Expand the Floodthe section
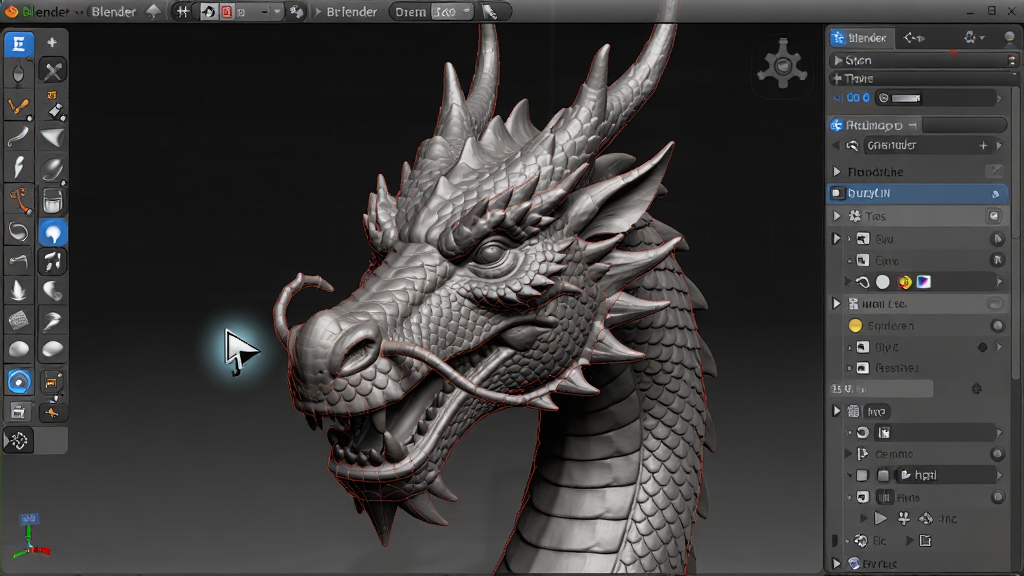Screen dimensions: 1024x576 coord(837,172)
